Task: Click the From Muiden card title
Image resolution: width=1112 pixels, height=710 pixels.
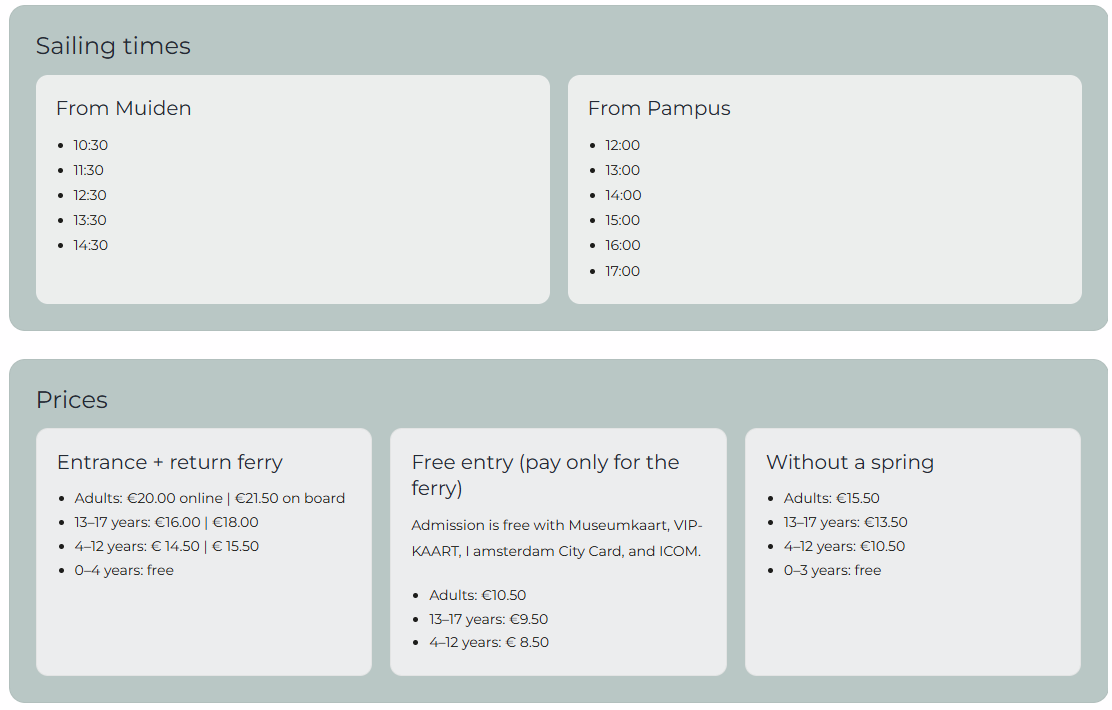Action: [123, 109]
